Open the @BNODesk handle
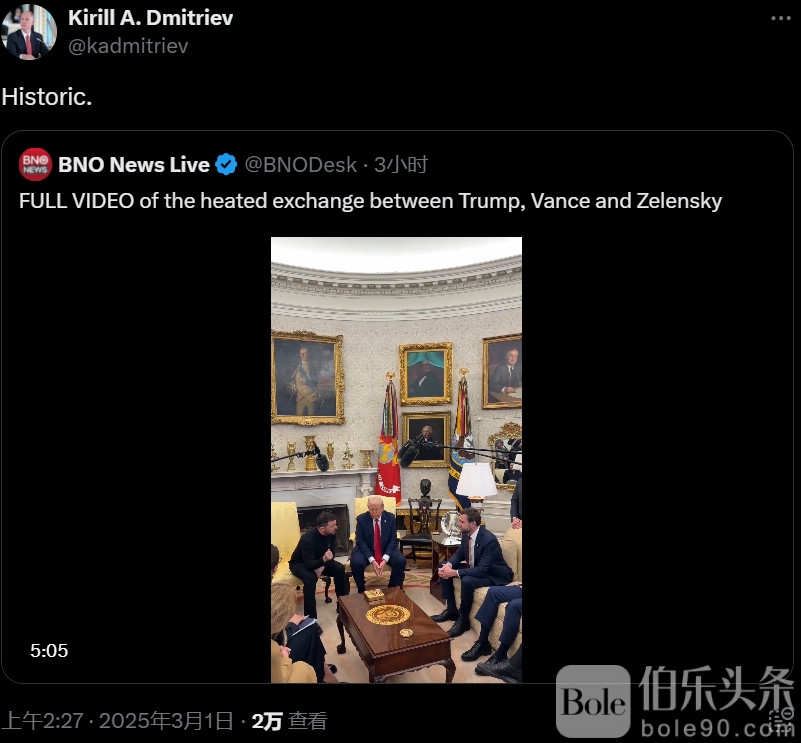 pos(300,165)
